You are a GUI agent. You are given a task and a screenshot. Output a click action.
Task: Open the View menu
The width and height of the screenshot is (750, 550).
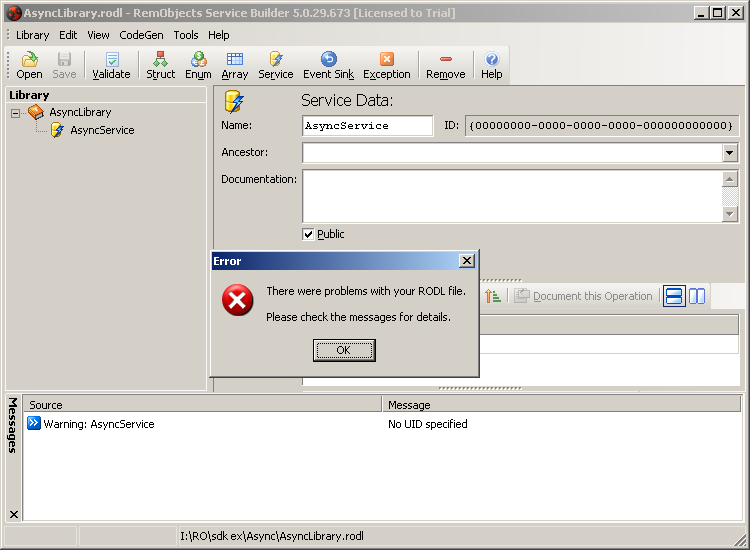pos(98,35)
